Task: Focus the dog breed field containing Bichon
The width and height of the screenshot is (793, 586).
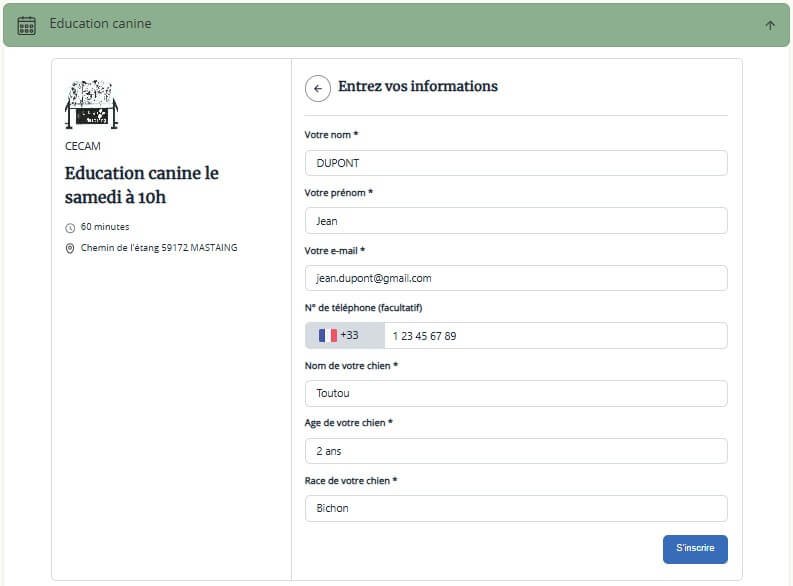Action: click(x=516, y=508)
